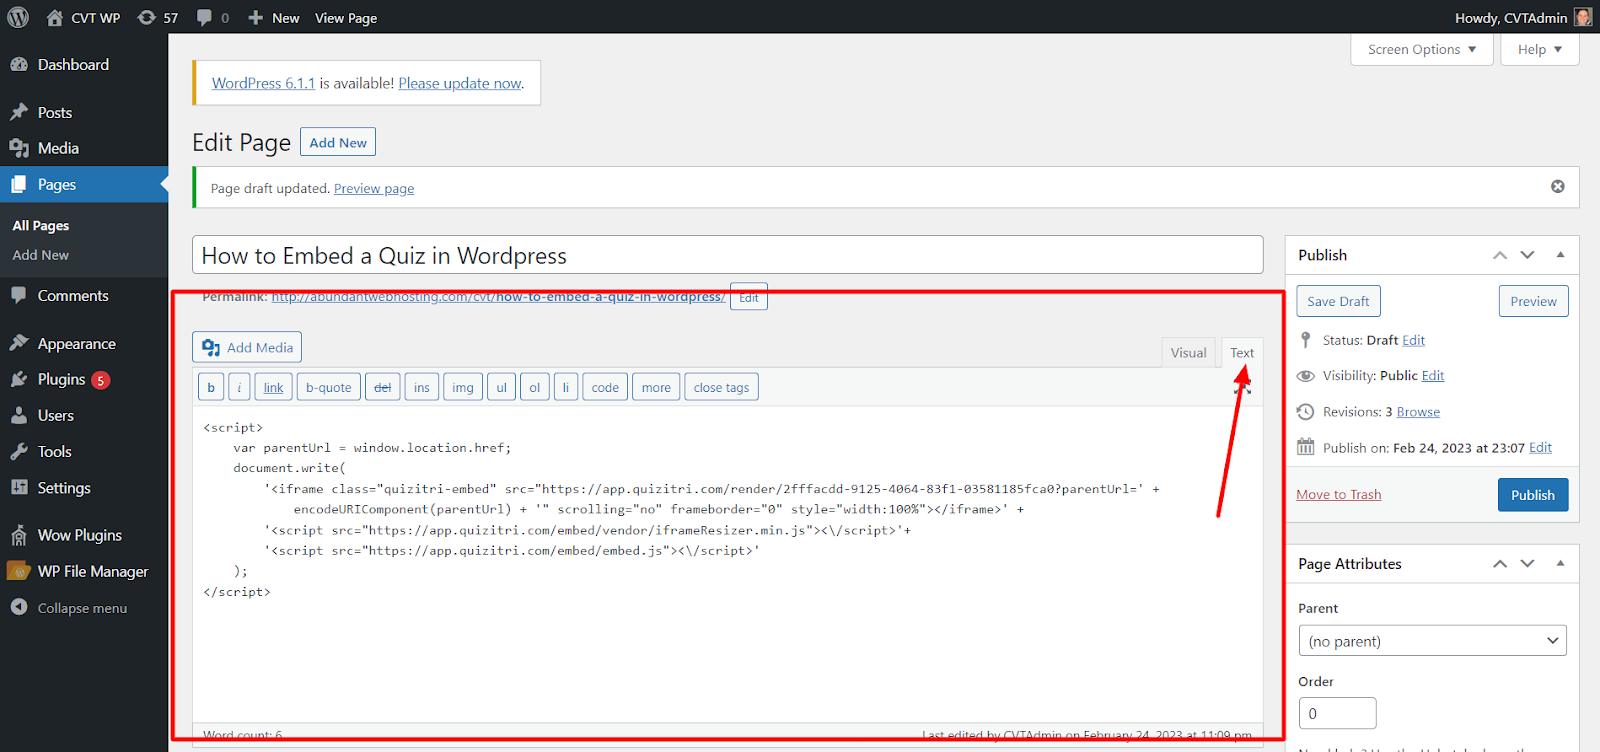Click Add New button beside Edit Page

tap(338, 142)
